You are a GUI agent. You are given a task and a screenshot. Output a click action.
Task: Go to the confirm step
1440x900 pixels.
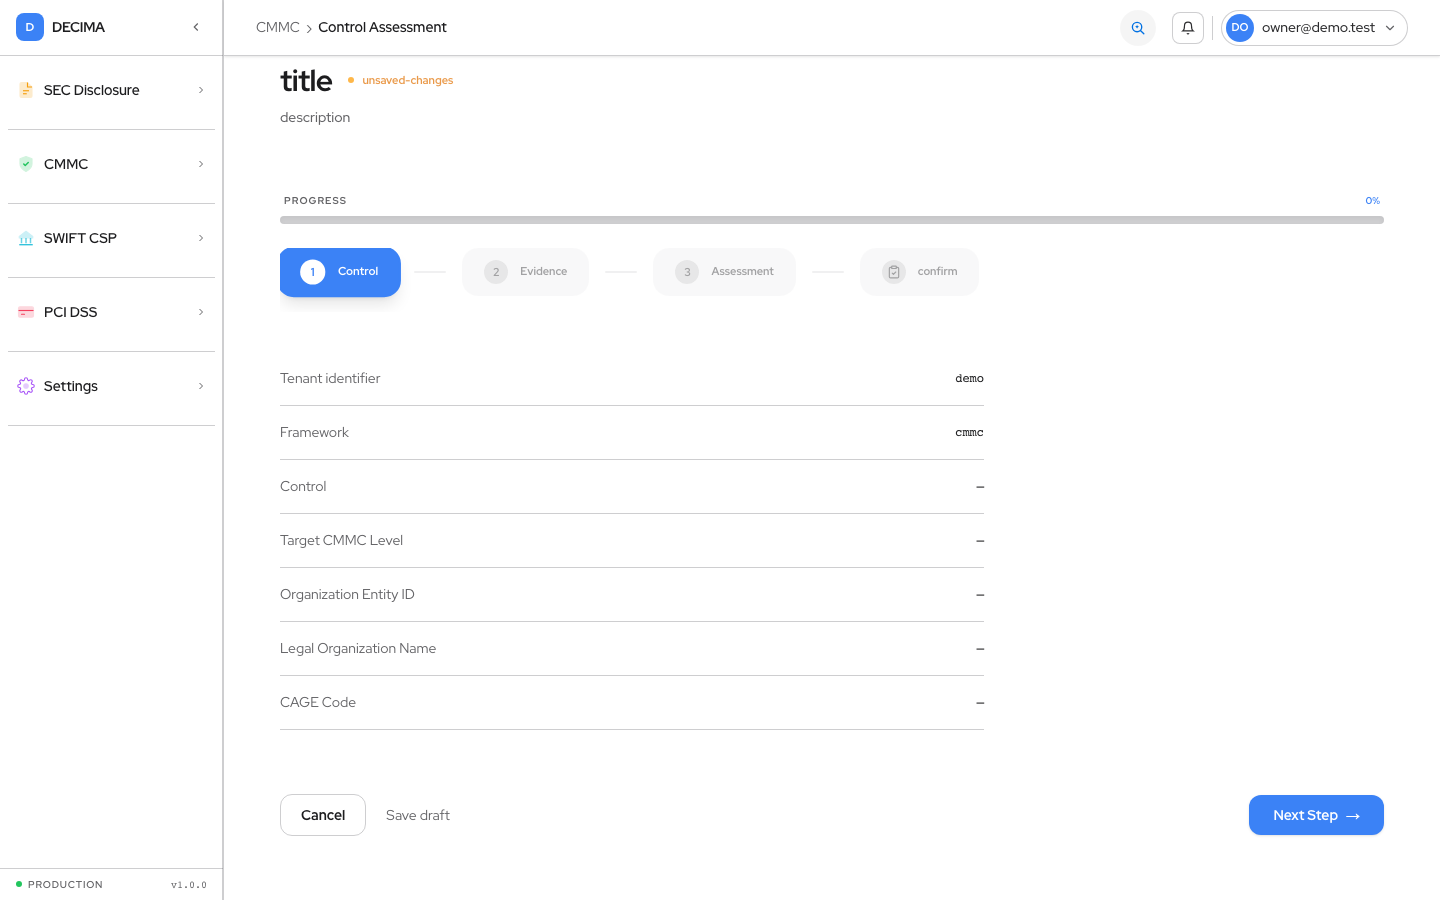coord(919,272)
